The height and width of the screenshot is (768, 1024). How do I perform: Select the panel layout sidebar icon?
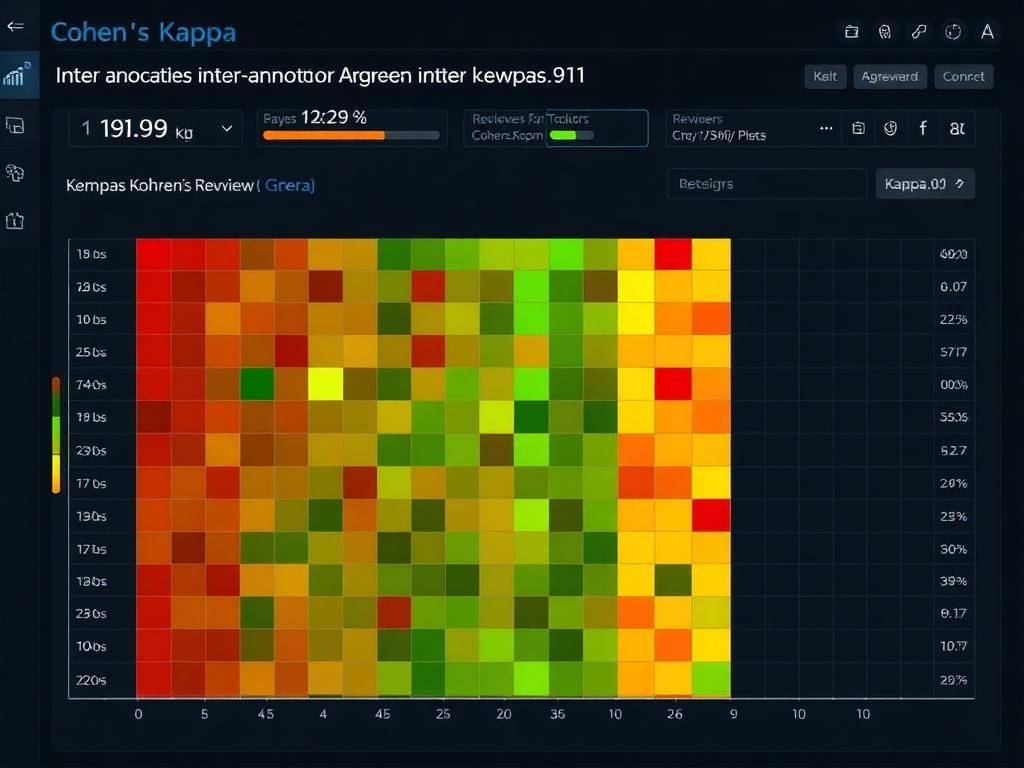click(15, 125)
